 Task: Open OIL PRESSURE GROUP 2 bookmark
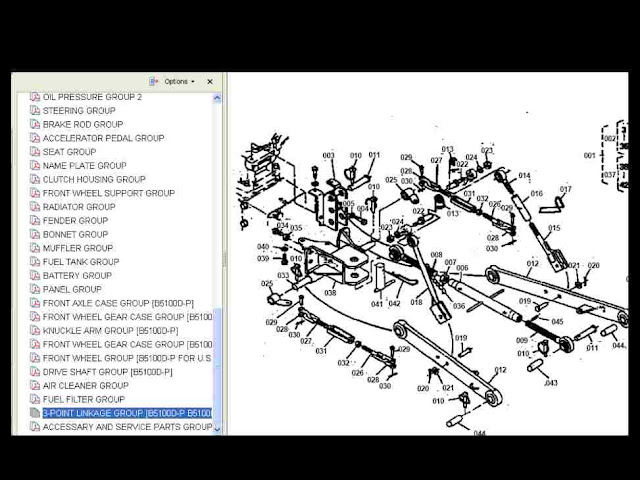tap(92, 97)
